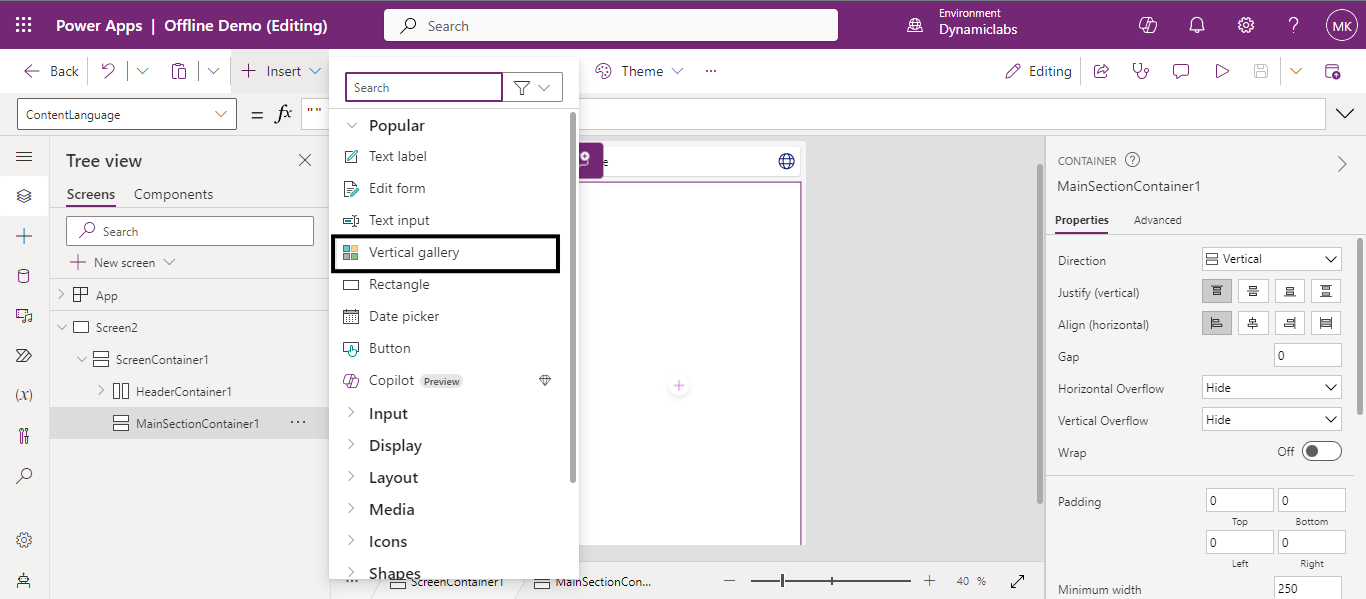Switch to the Advanced tab
Viewport: 1366px width, 599px height.
click(x=1157, y=220)
